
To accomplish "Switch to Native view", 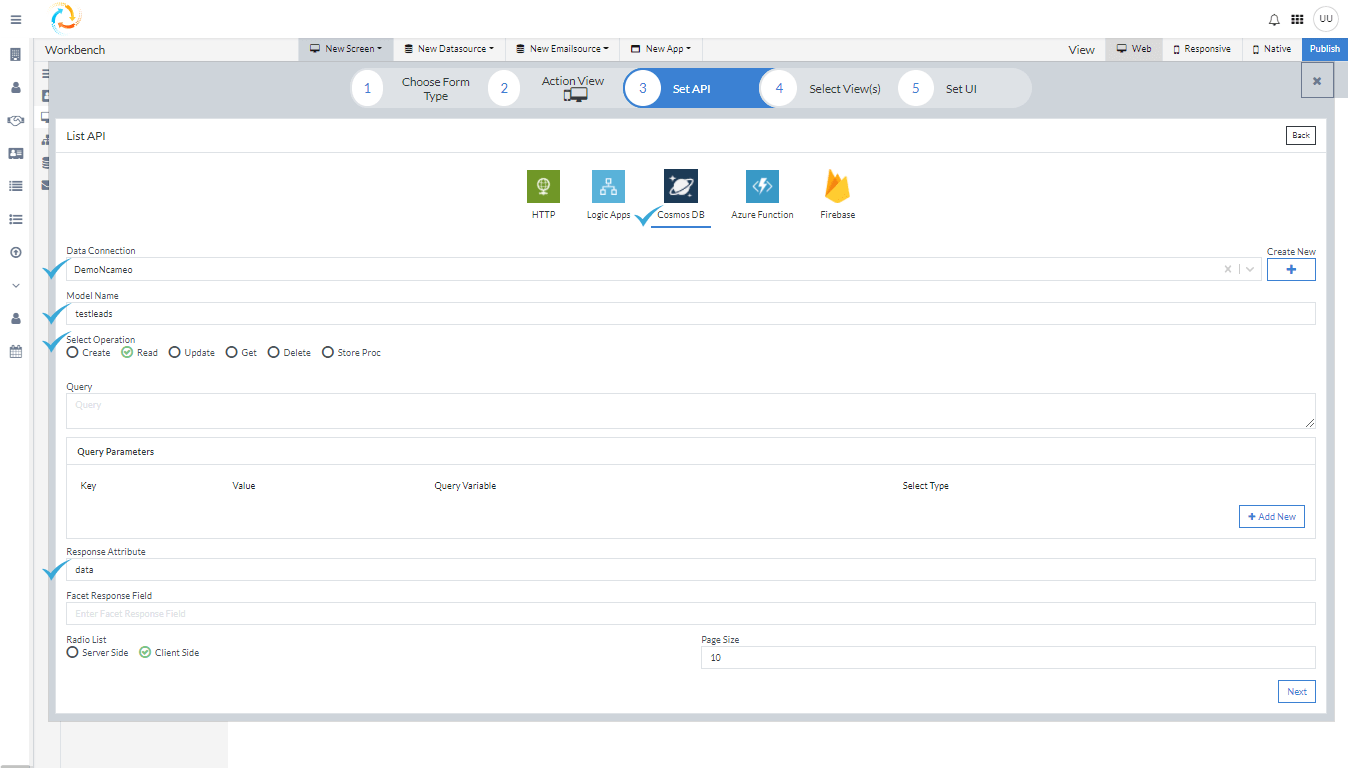I will click(x=1272, y=49).
